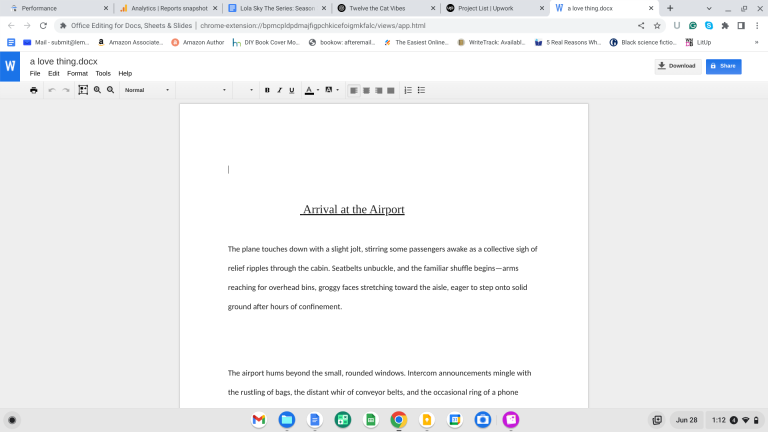Image resolution: width=768 pixels, height=432 pixels.
Task: Expand the tab search chevron
Action: [709, 8]
